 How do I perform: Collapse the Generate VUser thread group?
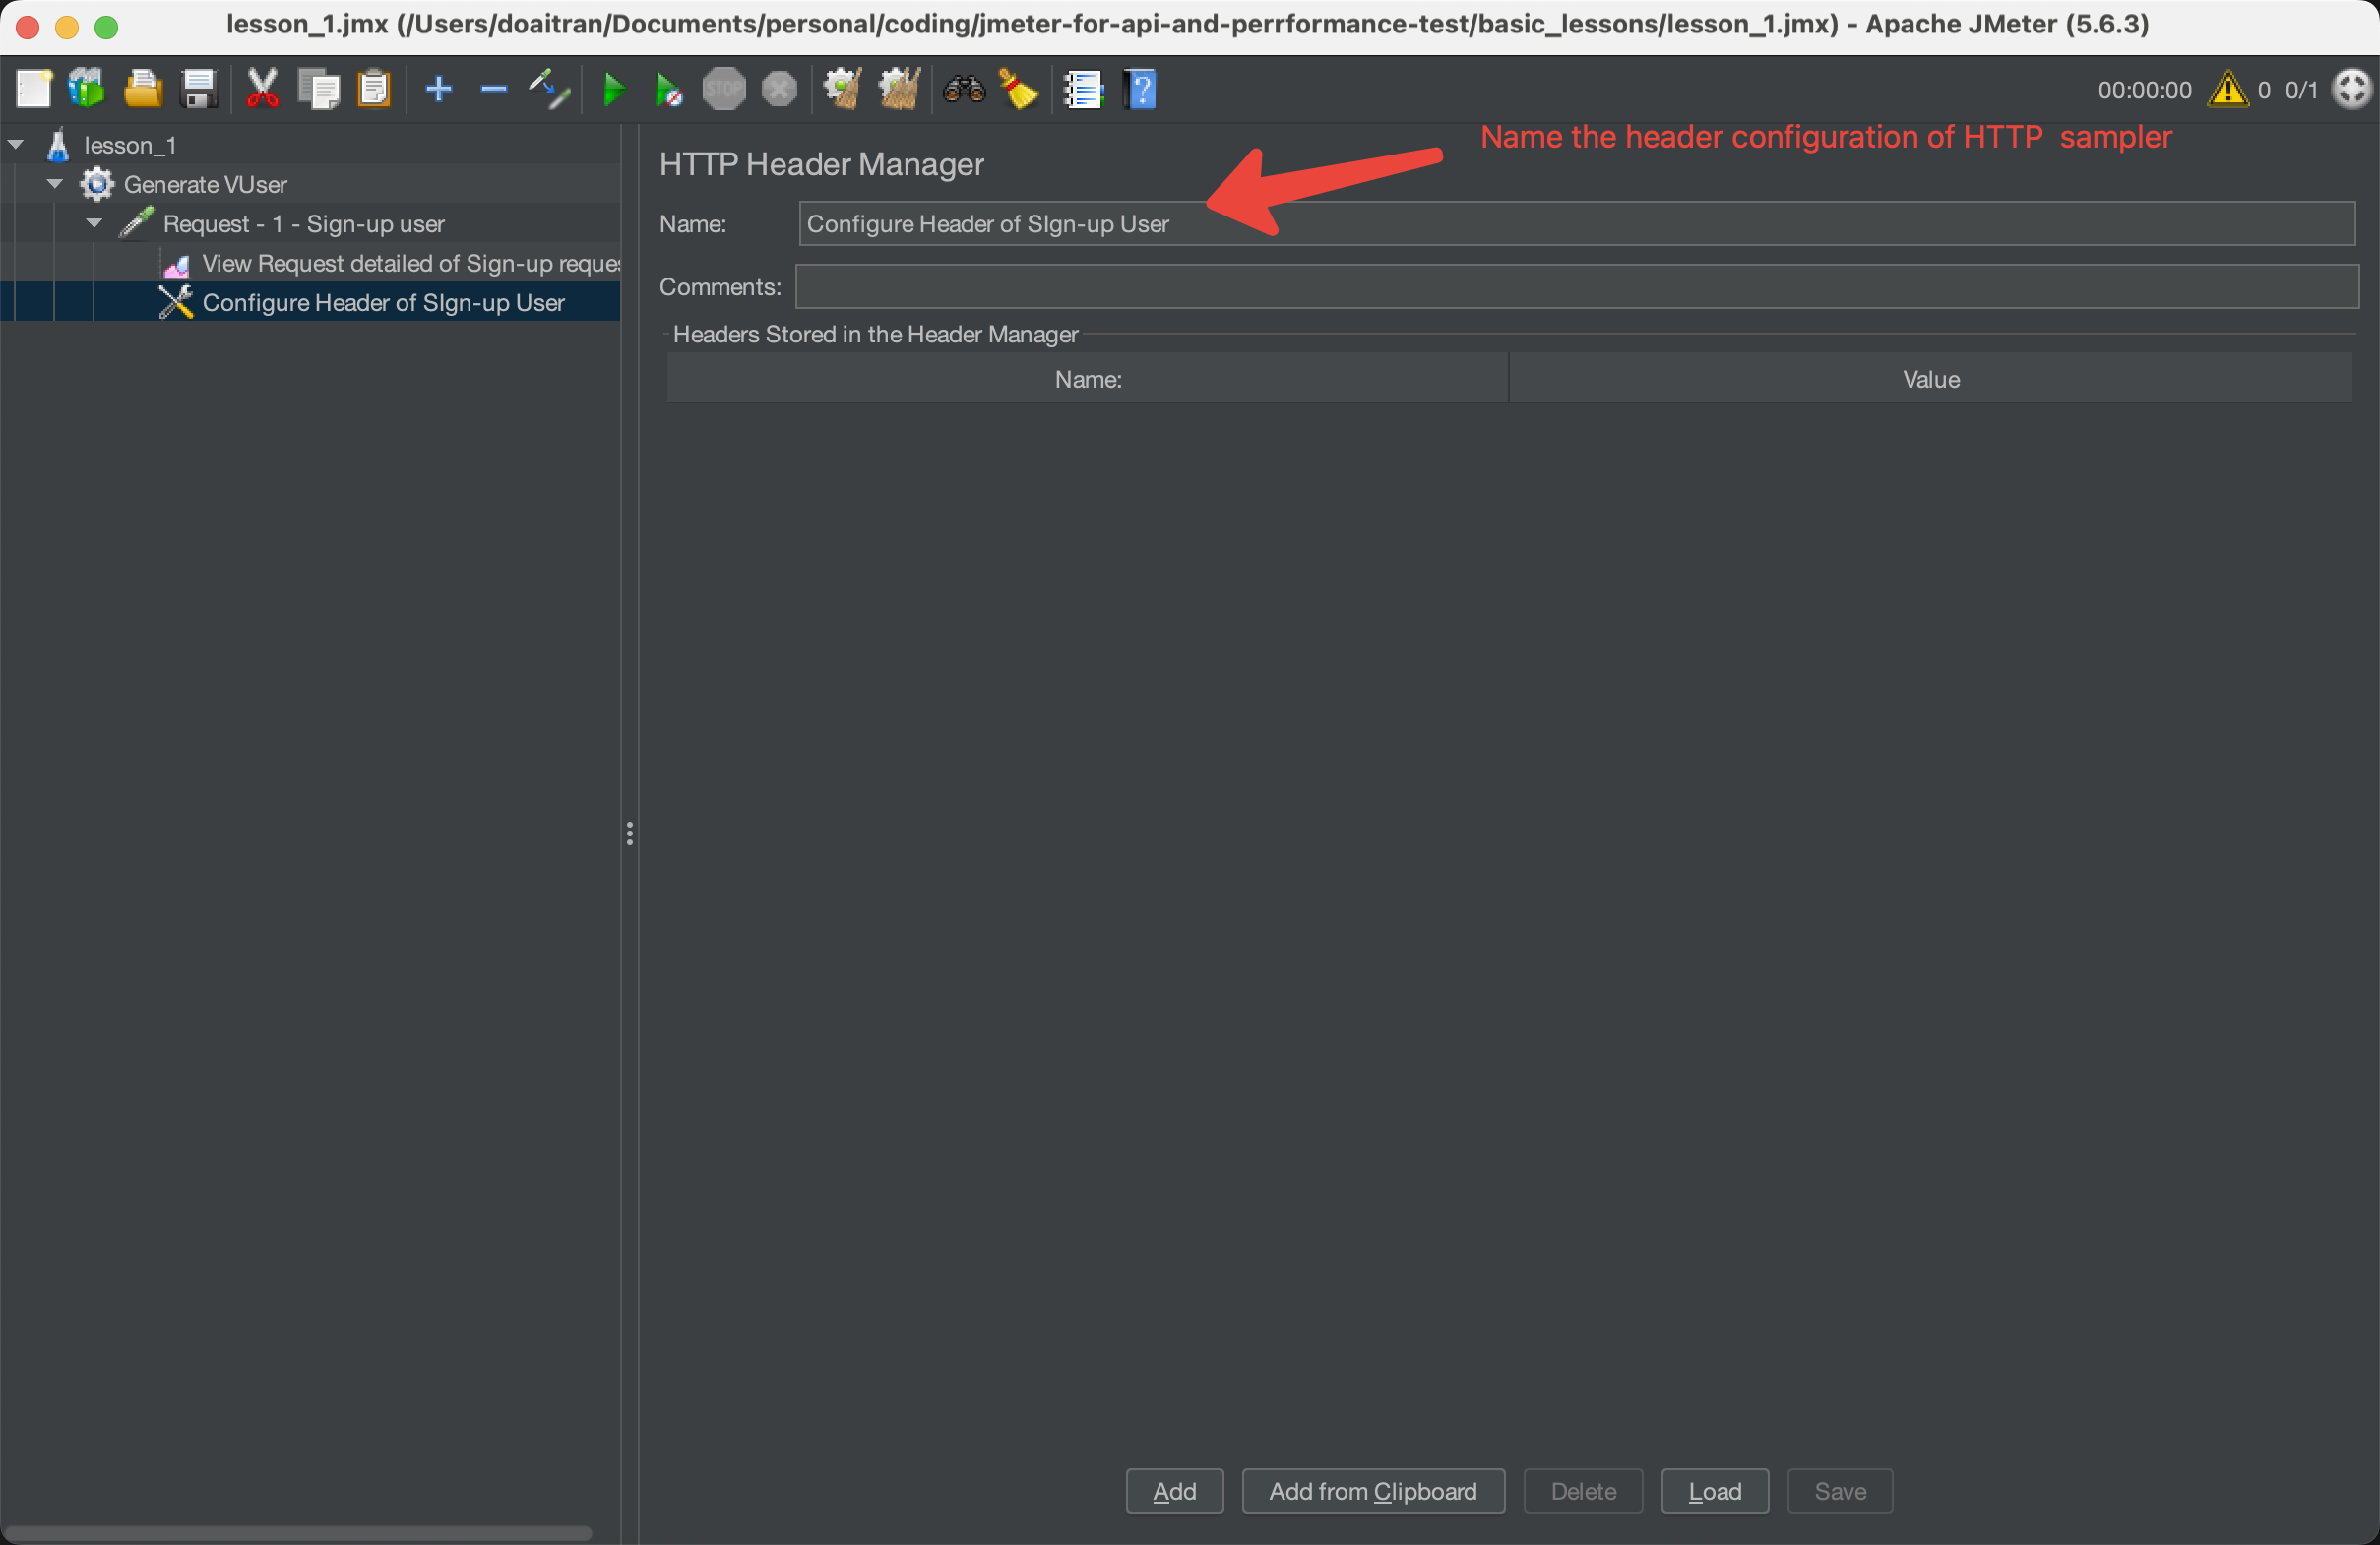(x=55, y=184)
